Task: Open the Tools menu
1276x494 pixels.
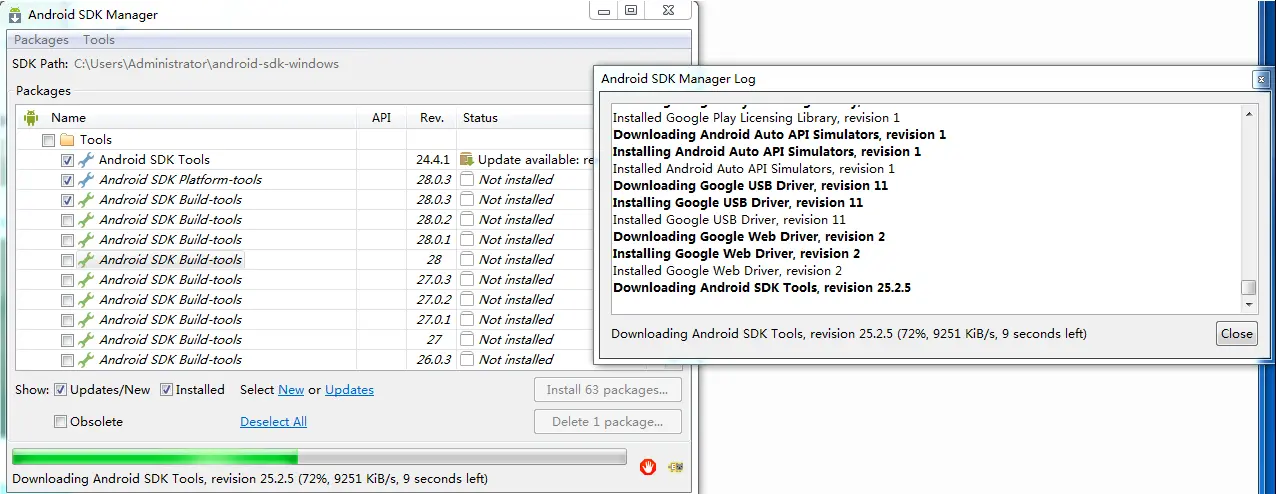Action: (x=99, y=40)
